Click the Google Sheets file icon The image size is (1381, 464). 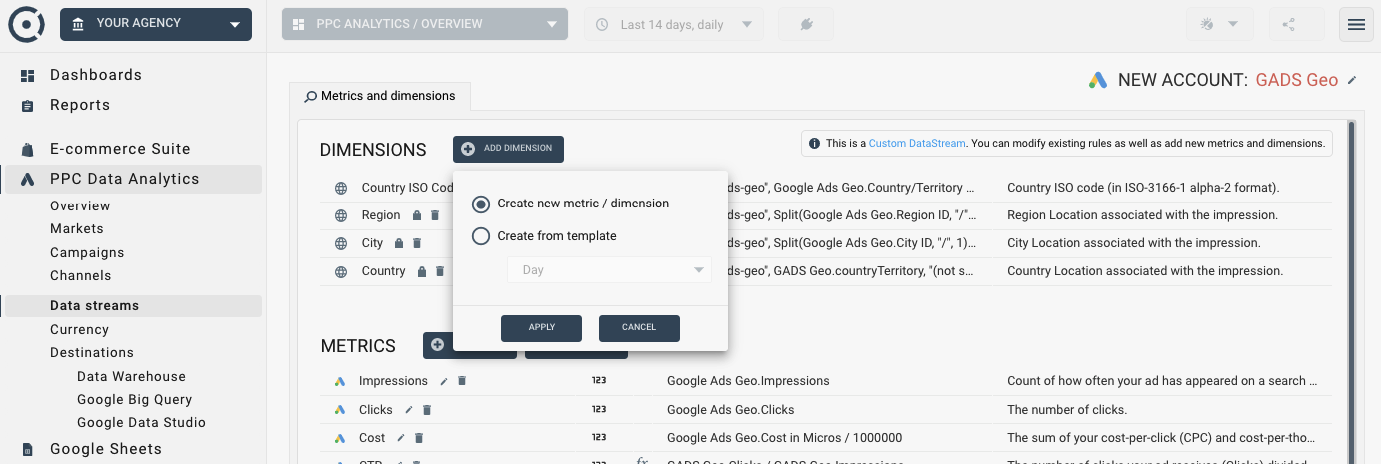click(28, 449)
